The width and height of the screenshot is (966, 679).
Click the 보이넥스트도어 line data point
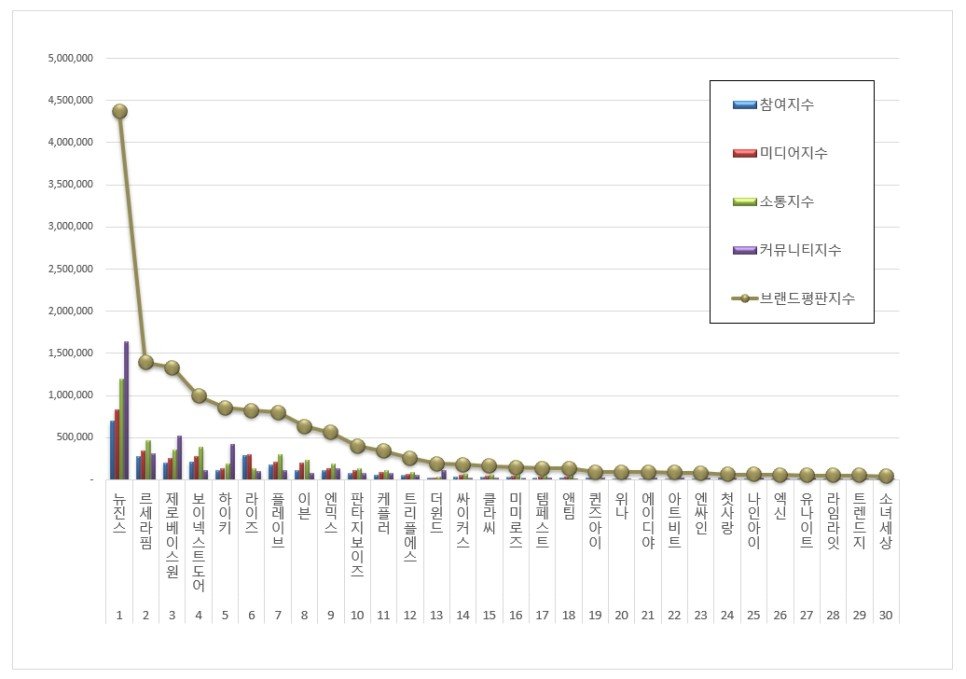199,396
